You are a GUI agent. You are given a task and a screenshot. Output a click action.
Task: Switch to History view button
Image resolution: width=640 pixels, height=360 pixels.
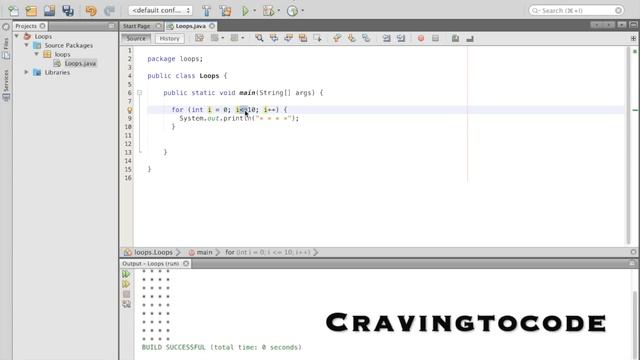[169, 38]
